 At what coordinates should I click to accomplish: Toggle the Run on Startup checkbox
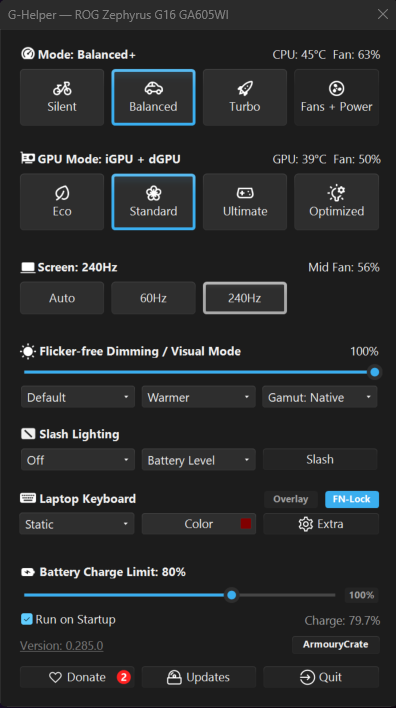click(x=27, y=619)
